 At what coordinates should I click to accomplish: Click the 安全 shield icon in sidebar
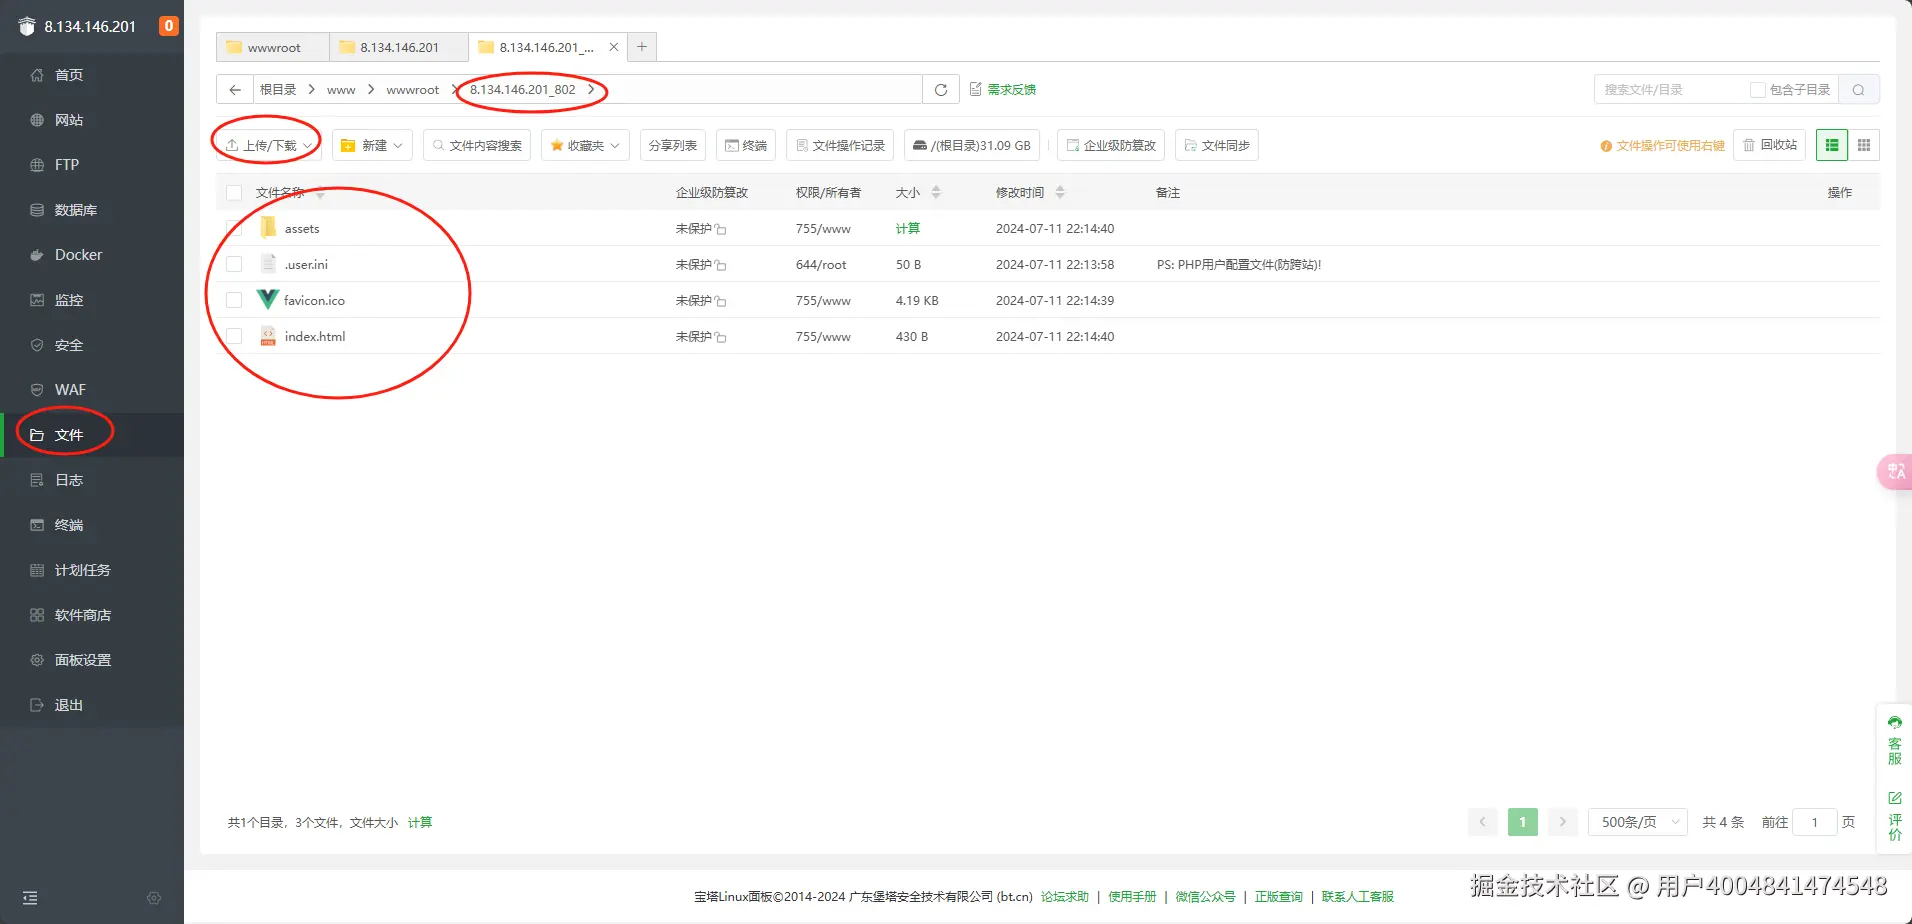(37, 345)
